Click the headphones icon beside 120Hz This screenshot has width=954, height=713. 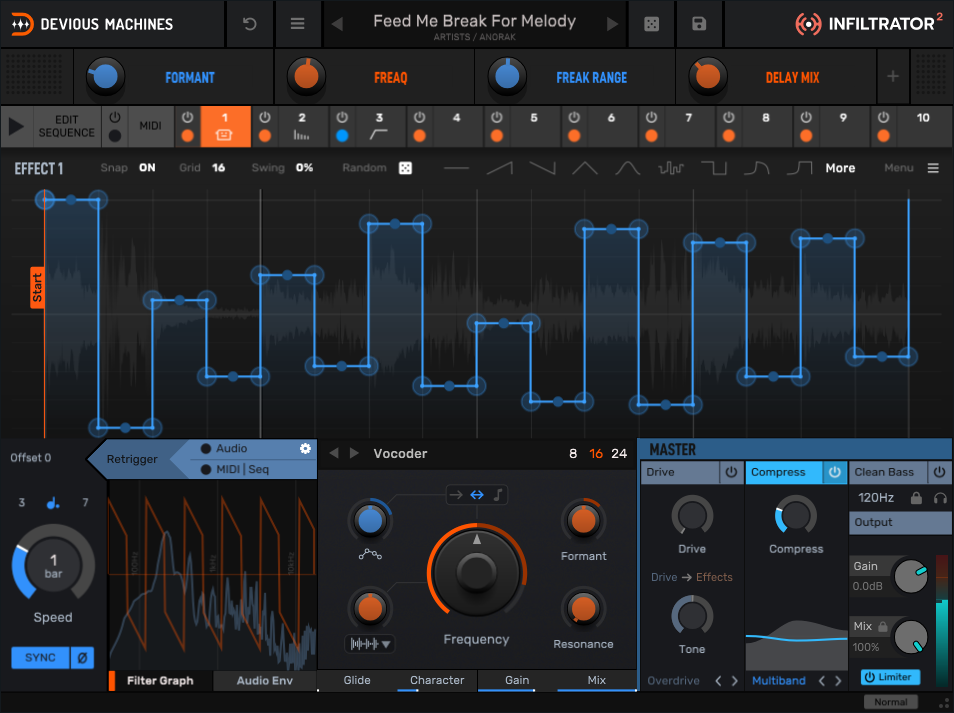pyautogui.click(x=940, y=497)
